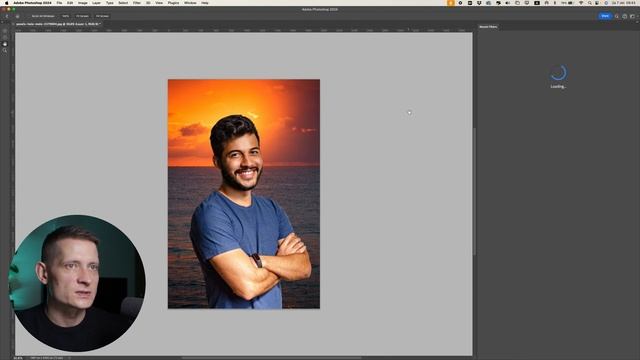This screenshot has width=640, height=360.
Task: Click the vertical scrollbar beside the canvas
Action: (474, 192)
